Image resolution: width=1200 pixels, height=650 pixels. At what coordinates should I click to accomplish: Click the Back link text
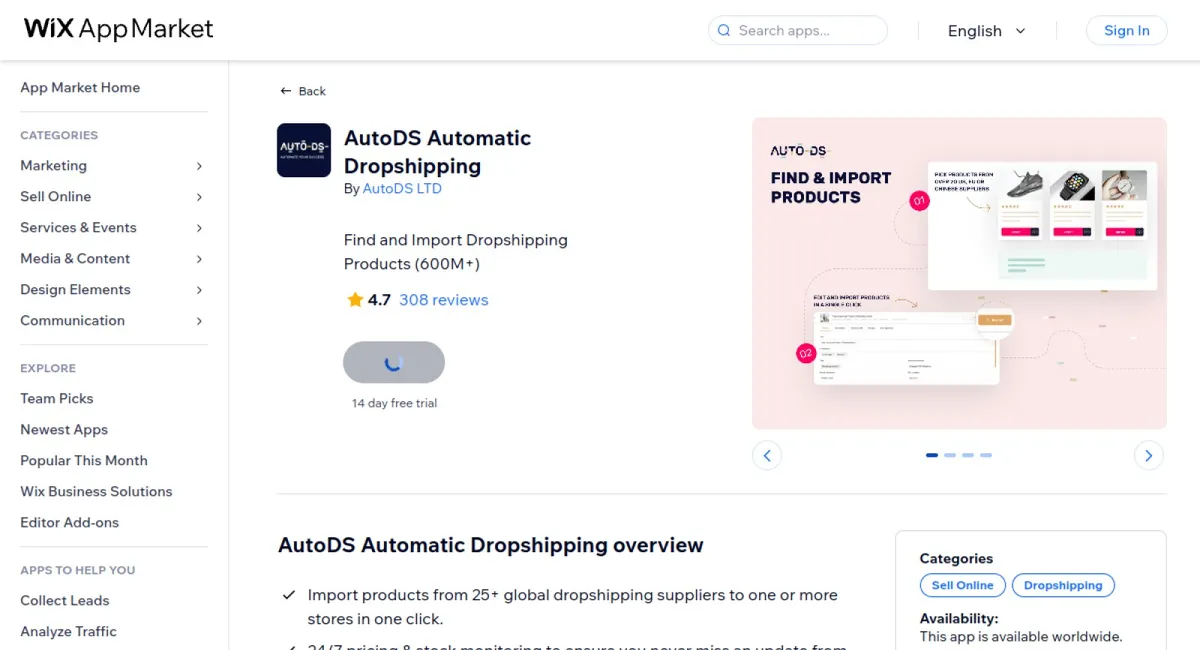tap(312, 91)
